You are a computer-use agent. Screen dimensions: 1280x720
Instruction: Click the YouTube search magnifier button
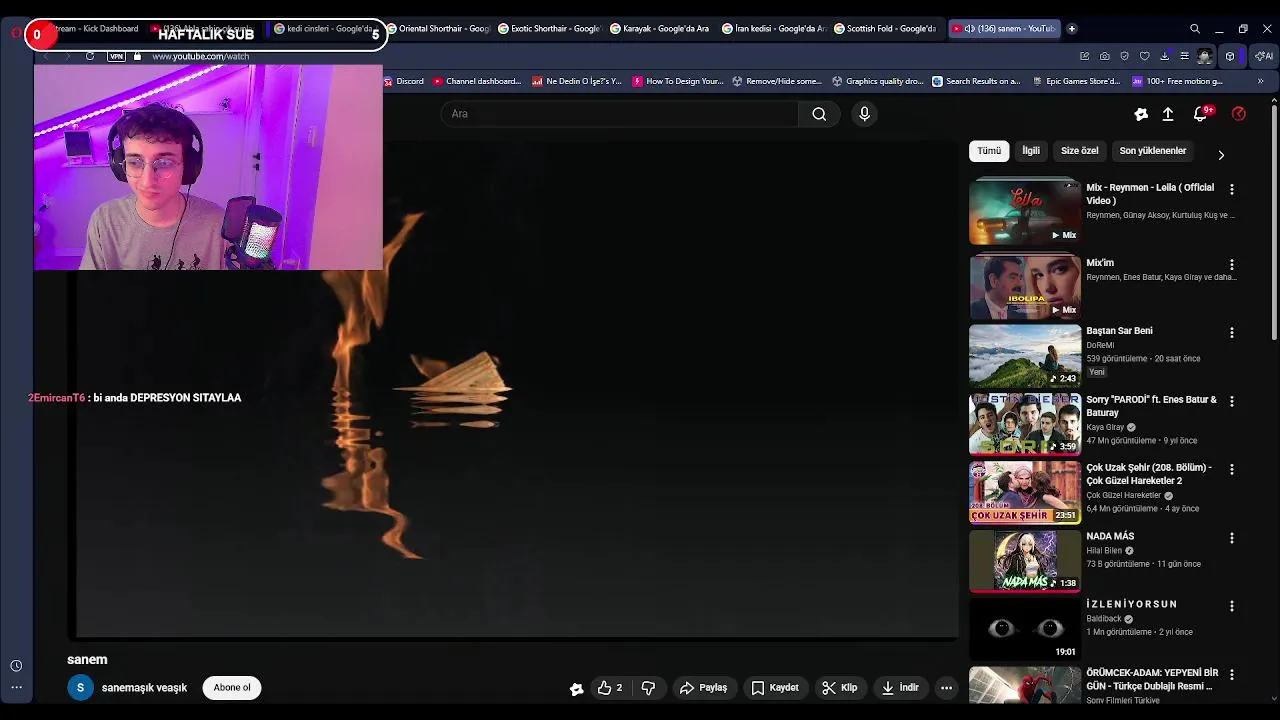819,114
